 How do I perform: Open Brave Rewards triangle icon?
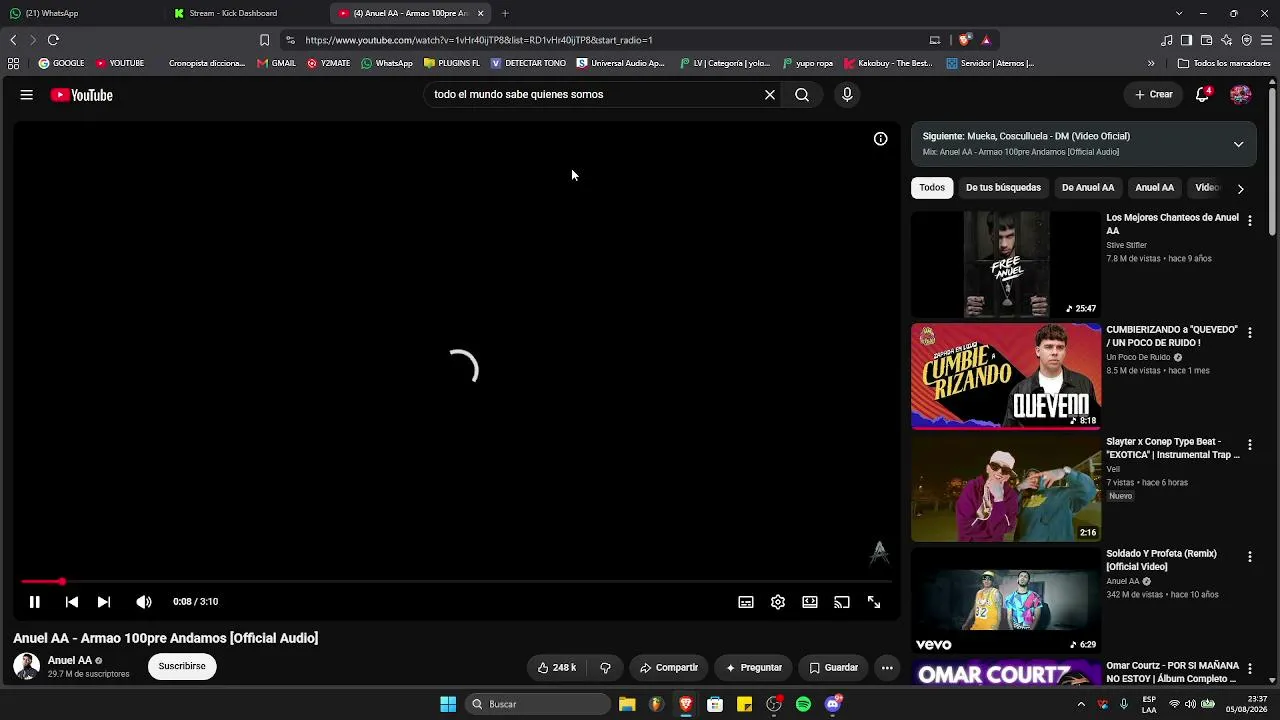tap(986, 40)
